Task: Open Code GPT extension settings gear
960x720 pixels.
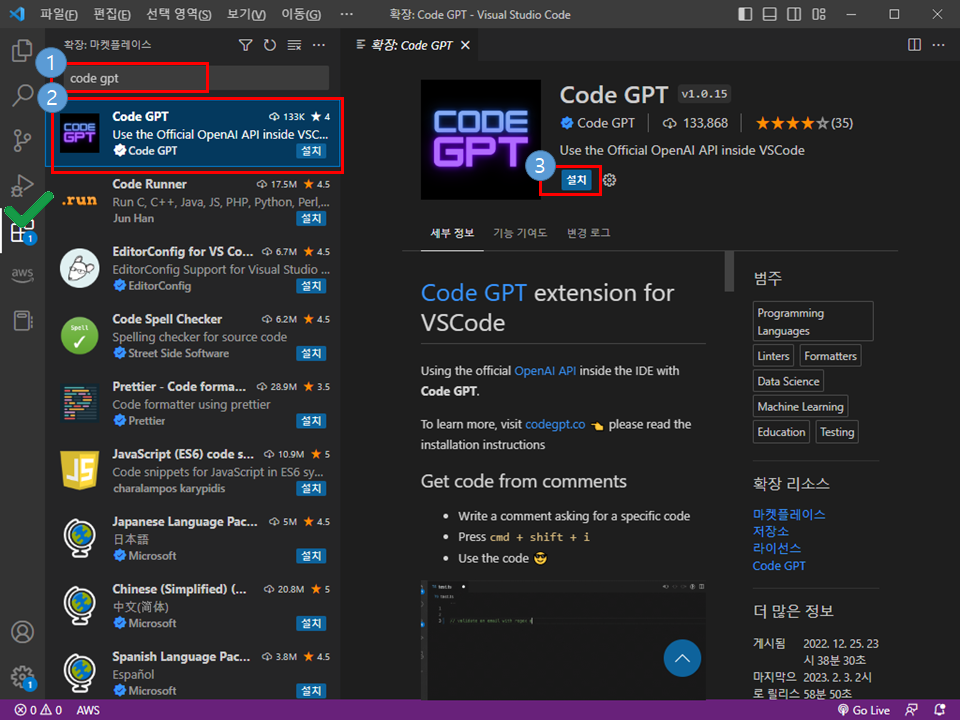Action: [609, 180]
